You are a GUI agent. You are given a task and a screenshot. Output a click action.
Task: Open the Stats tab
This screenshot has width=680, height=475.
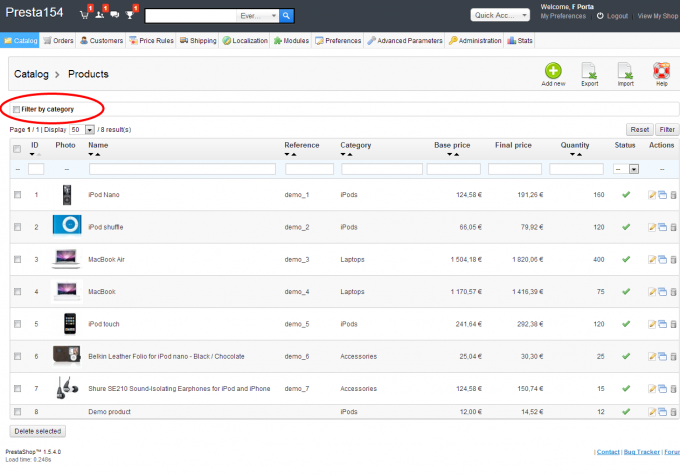pyautogui.click(x=520, y=41)
